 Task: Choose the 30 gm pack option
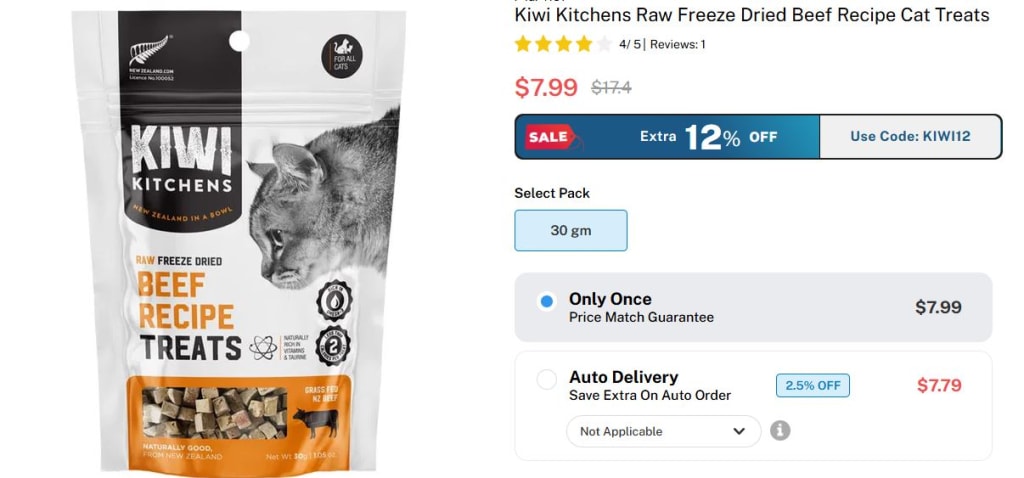(x=571, y=231)
